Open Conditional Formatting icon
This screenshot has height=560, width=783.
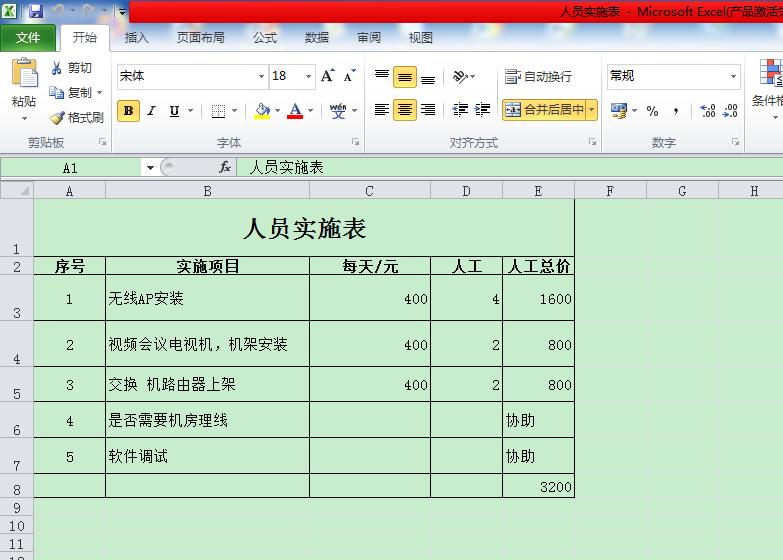point(771,72)
